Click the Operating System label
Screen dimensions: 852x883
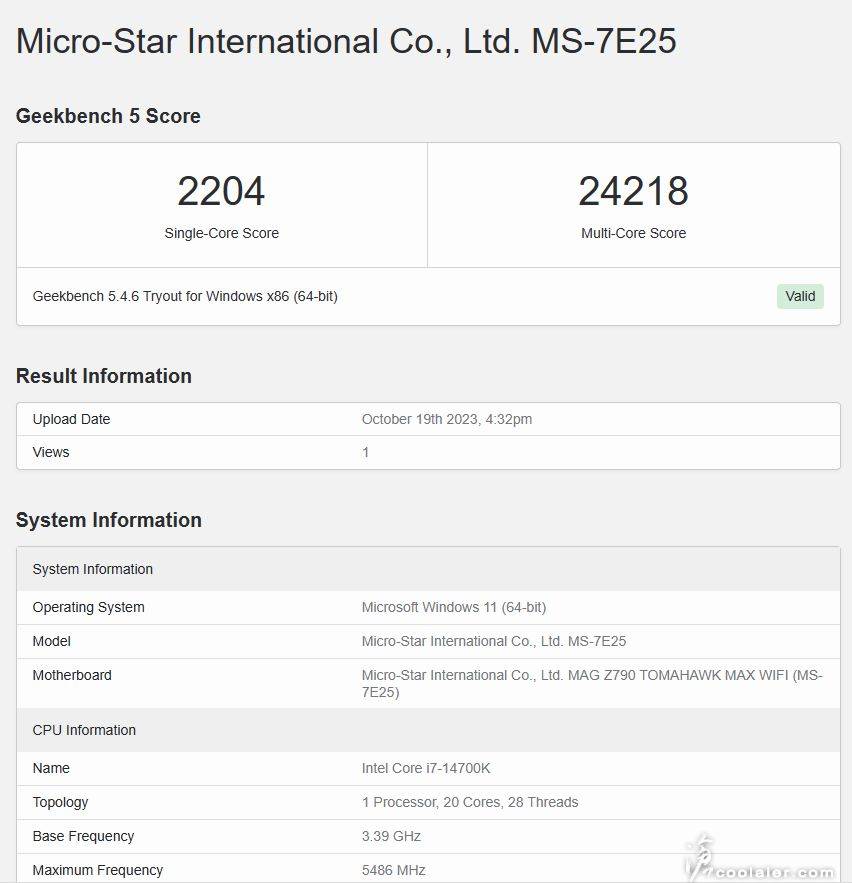pos(88,607)
